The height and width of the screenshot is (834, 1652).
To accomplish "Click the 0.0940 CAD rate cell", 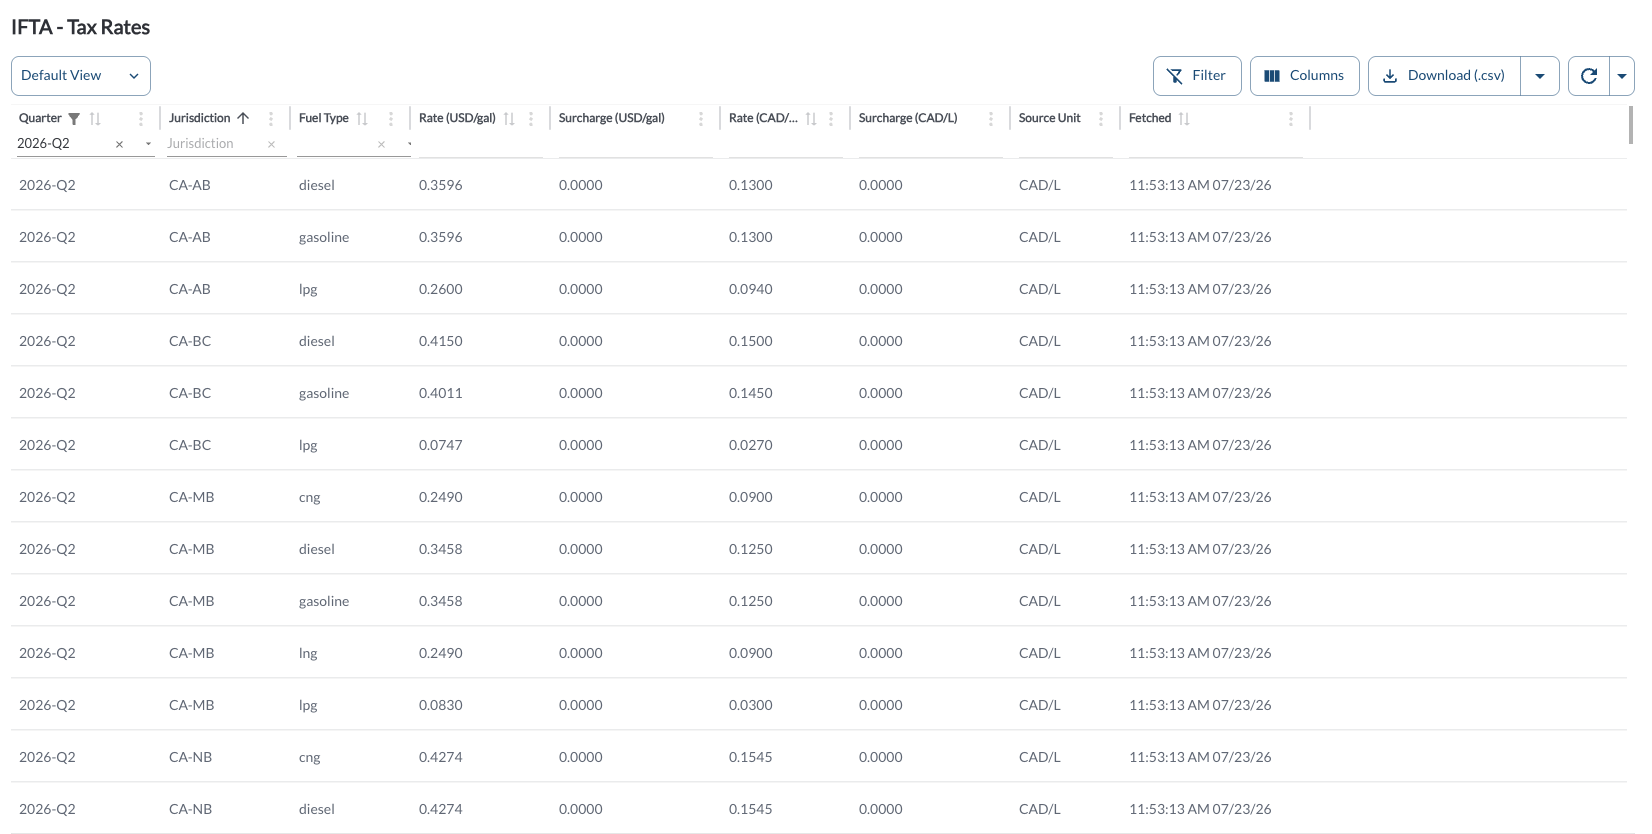I will click(751, 289).
